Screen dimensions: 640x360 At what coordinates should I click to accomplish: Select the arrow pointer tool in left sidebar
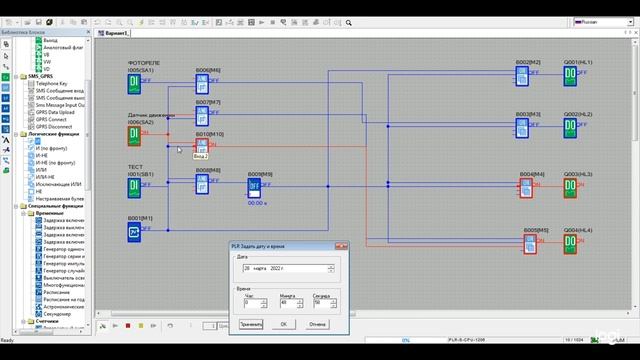(6, 56)
